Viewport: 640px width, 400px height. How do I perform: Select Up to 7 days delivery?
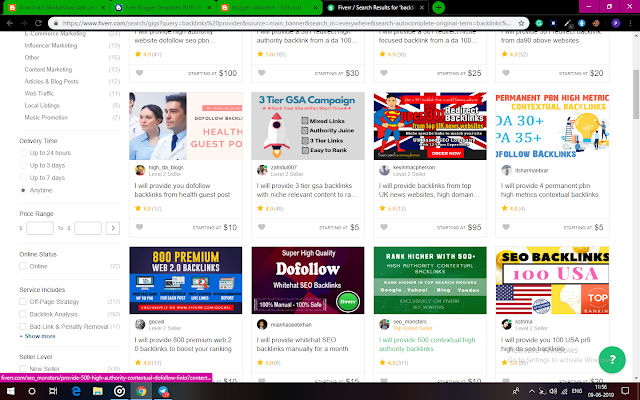coord(23,178)
